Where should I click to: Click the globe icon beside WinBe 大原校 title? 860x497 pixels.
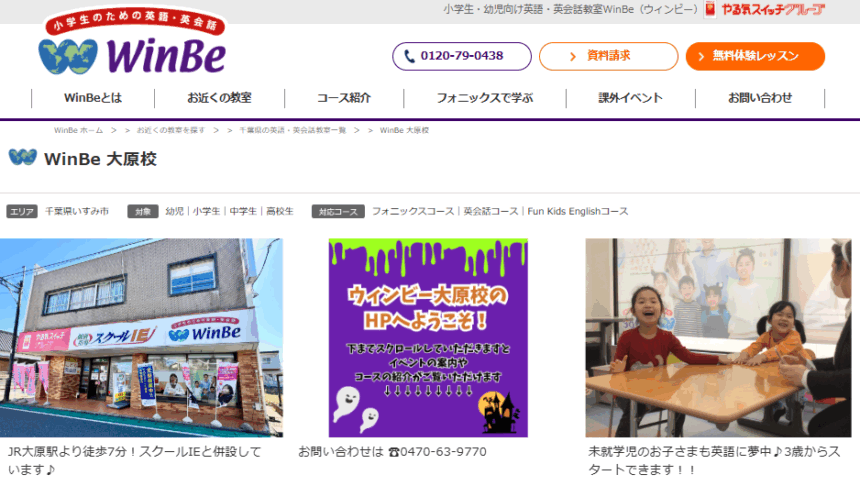[23, 158]
